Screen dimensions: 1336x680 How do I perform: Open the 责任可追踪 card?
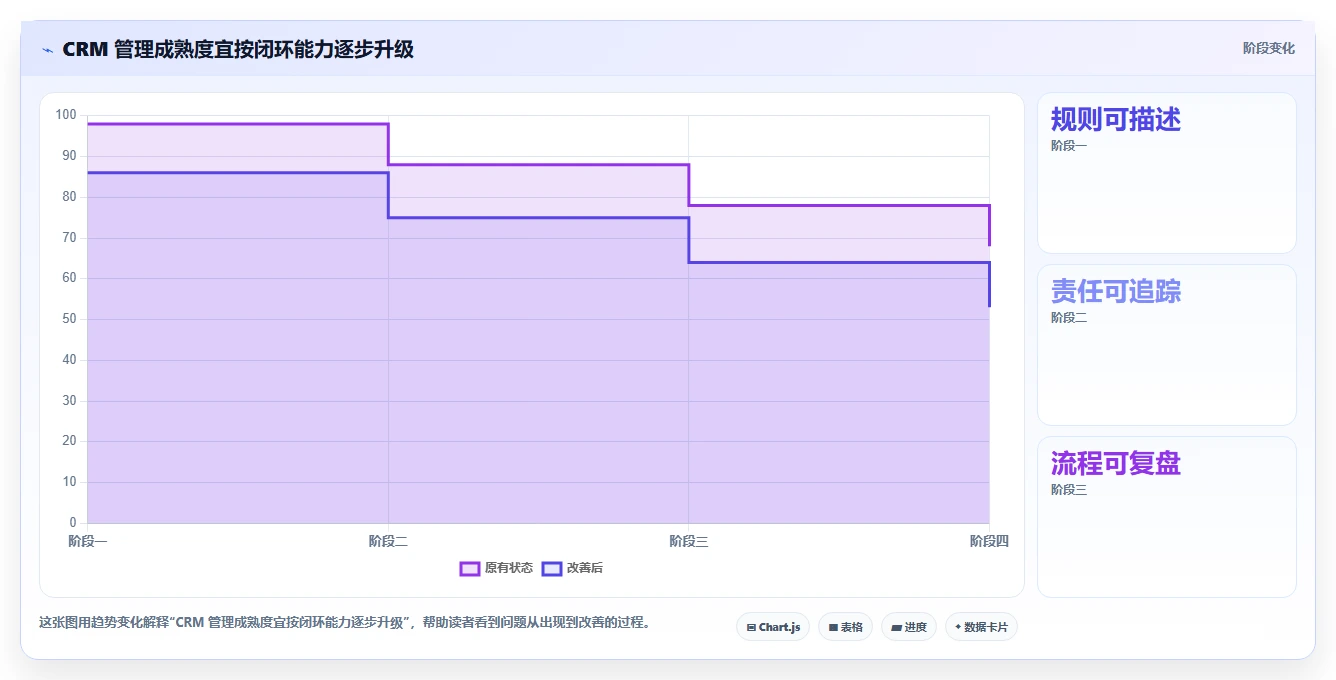pyautogui.click(x=1167, y=345)
